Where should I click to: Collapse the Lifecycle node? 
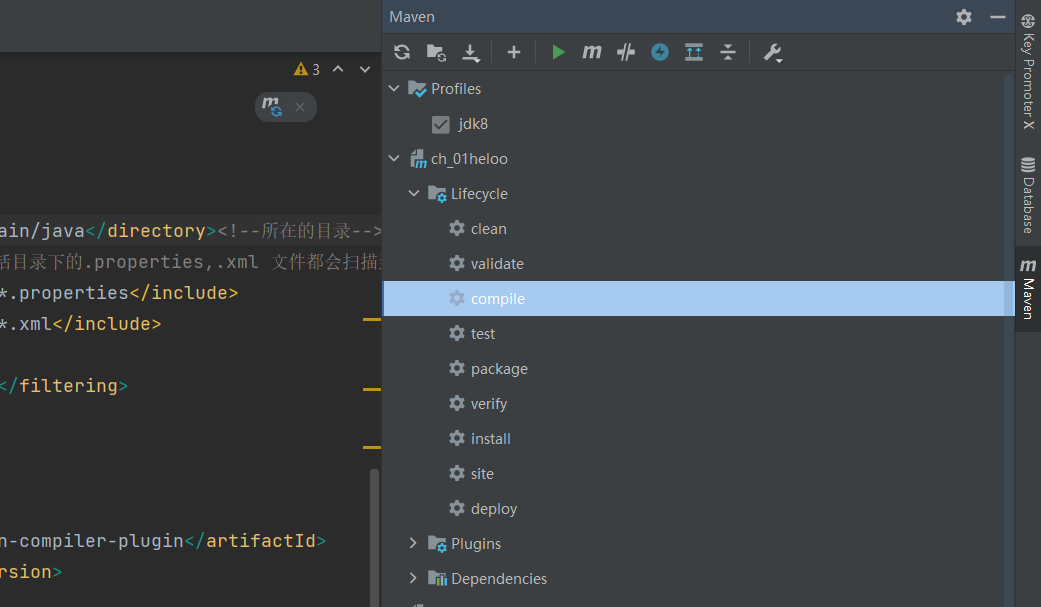pos(414,193)
